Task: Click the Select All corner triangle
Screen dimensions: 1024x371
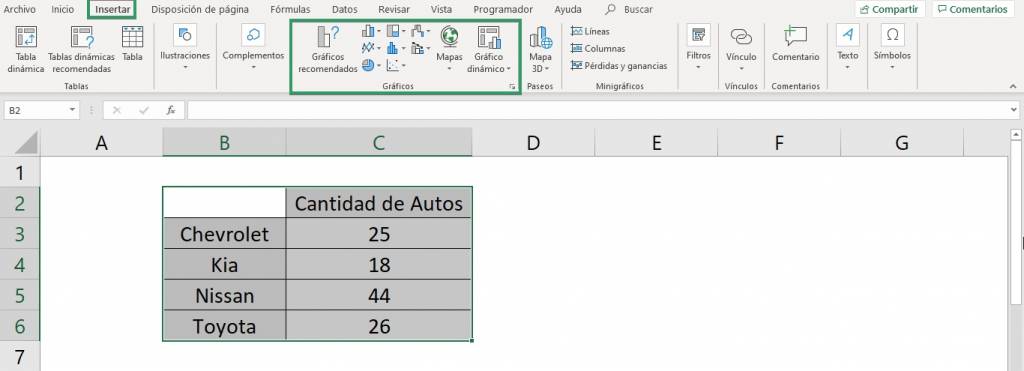Action: point(25,143)
